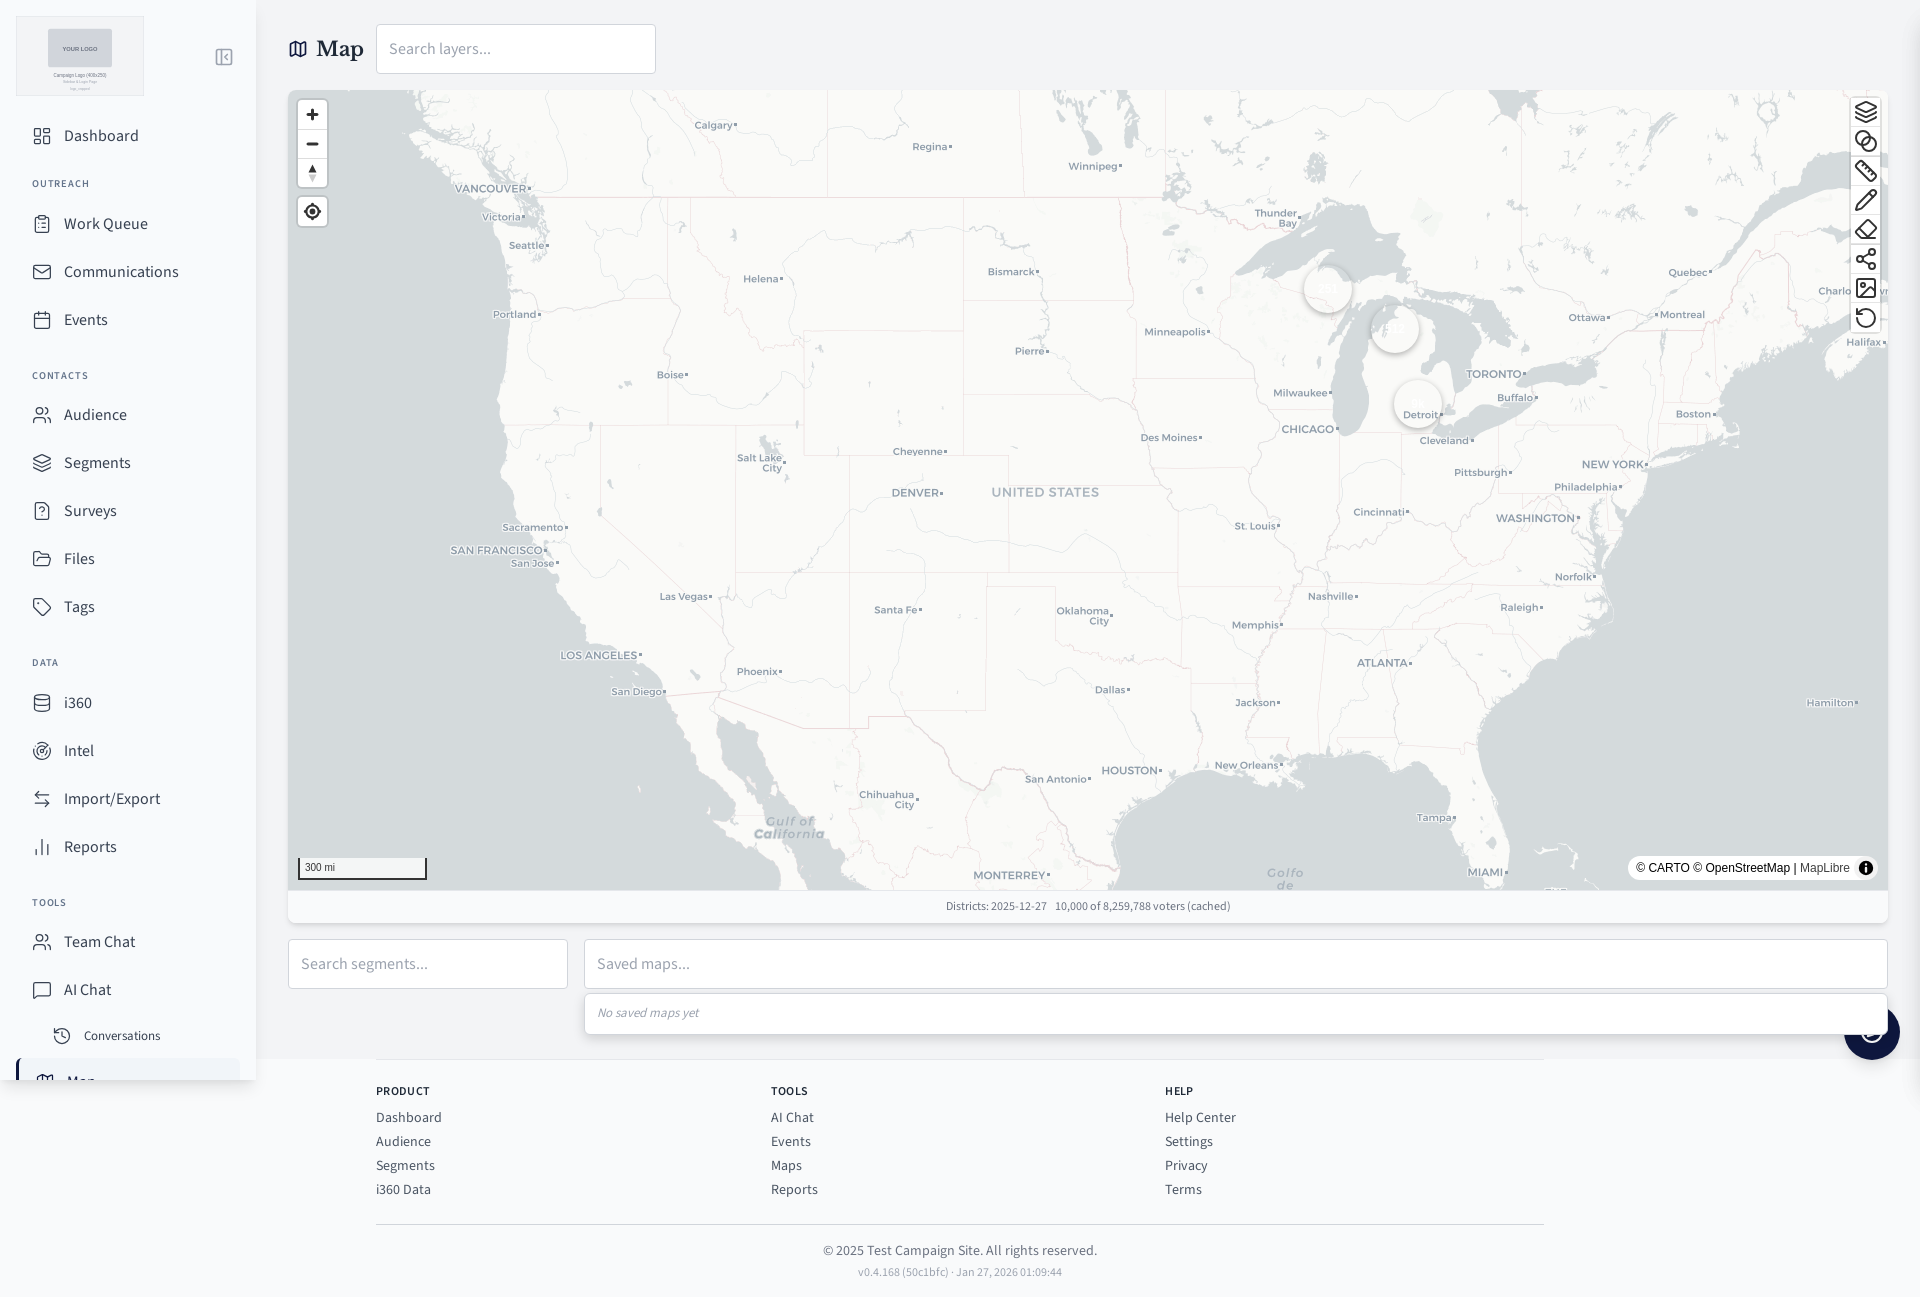Export map as image icon

tap(1865, 289)
